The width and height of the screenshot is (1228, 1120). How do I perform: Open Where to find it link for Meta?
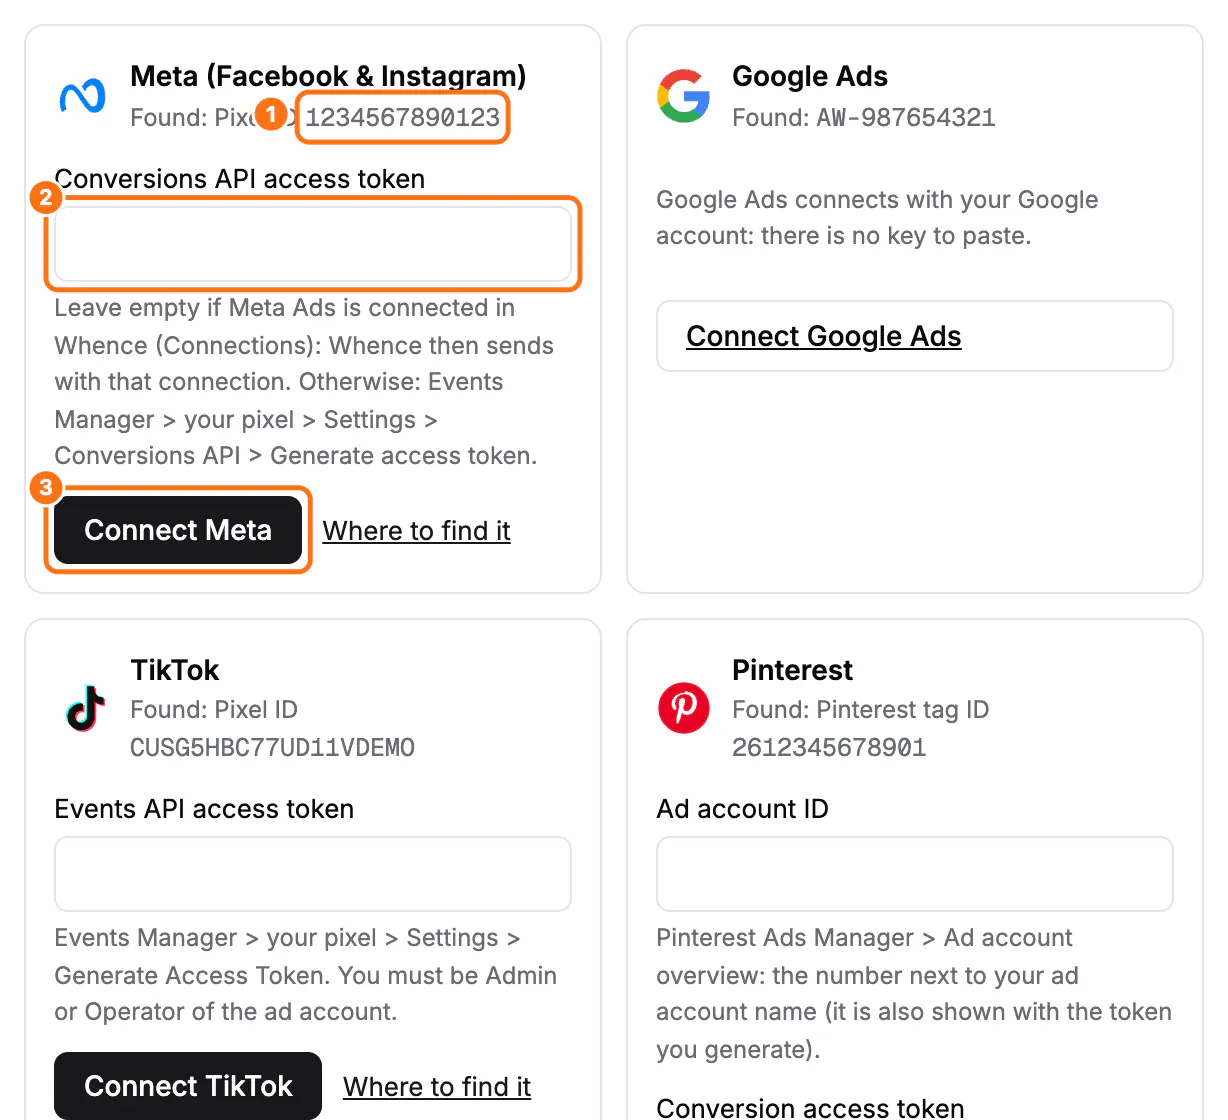click(416, 531)
